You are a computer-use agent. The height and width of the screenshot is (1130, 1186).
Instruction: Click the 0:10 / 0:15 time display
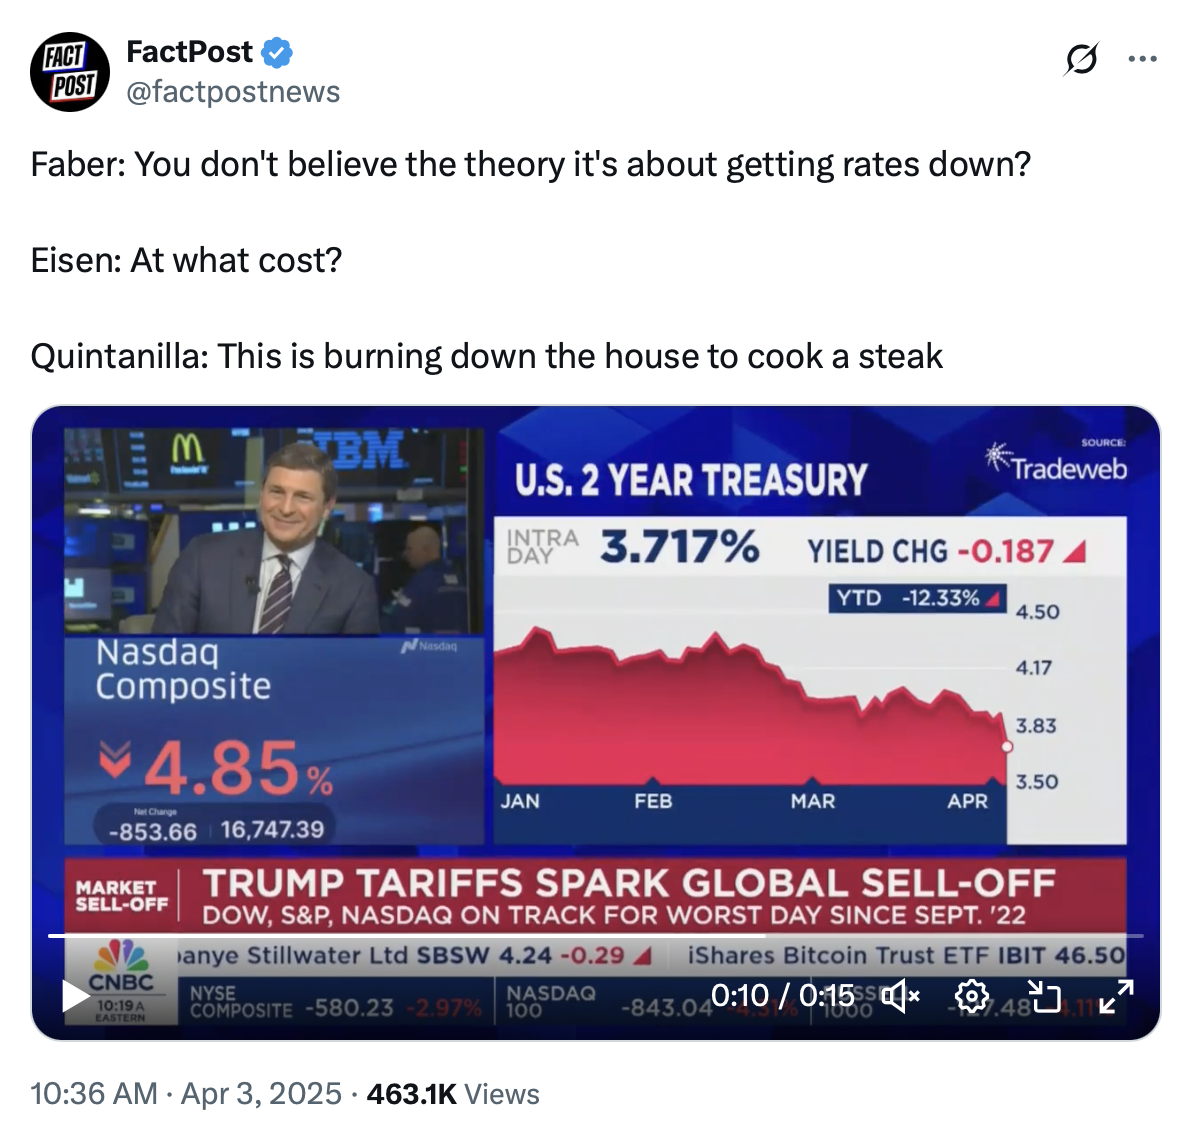tap(782, 995)
